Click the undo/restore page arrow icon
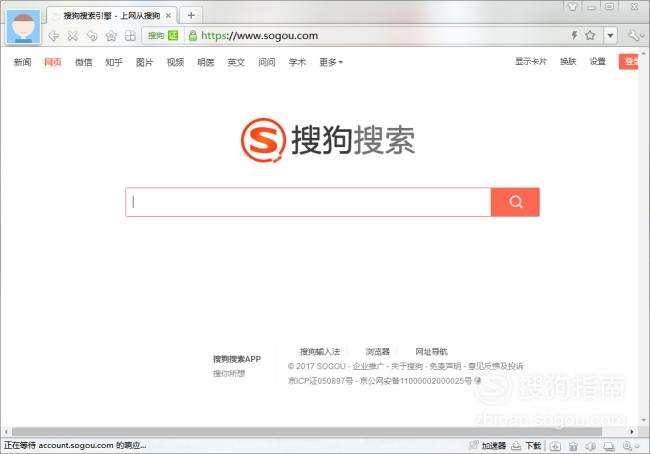The width and height of the screenshot is (650, 454). point(92,36)
